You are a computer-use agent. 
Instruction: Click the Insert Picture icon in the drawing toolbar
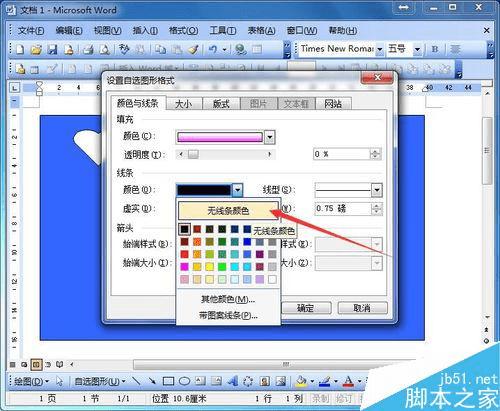[281, 381]
